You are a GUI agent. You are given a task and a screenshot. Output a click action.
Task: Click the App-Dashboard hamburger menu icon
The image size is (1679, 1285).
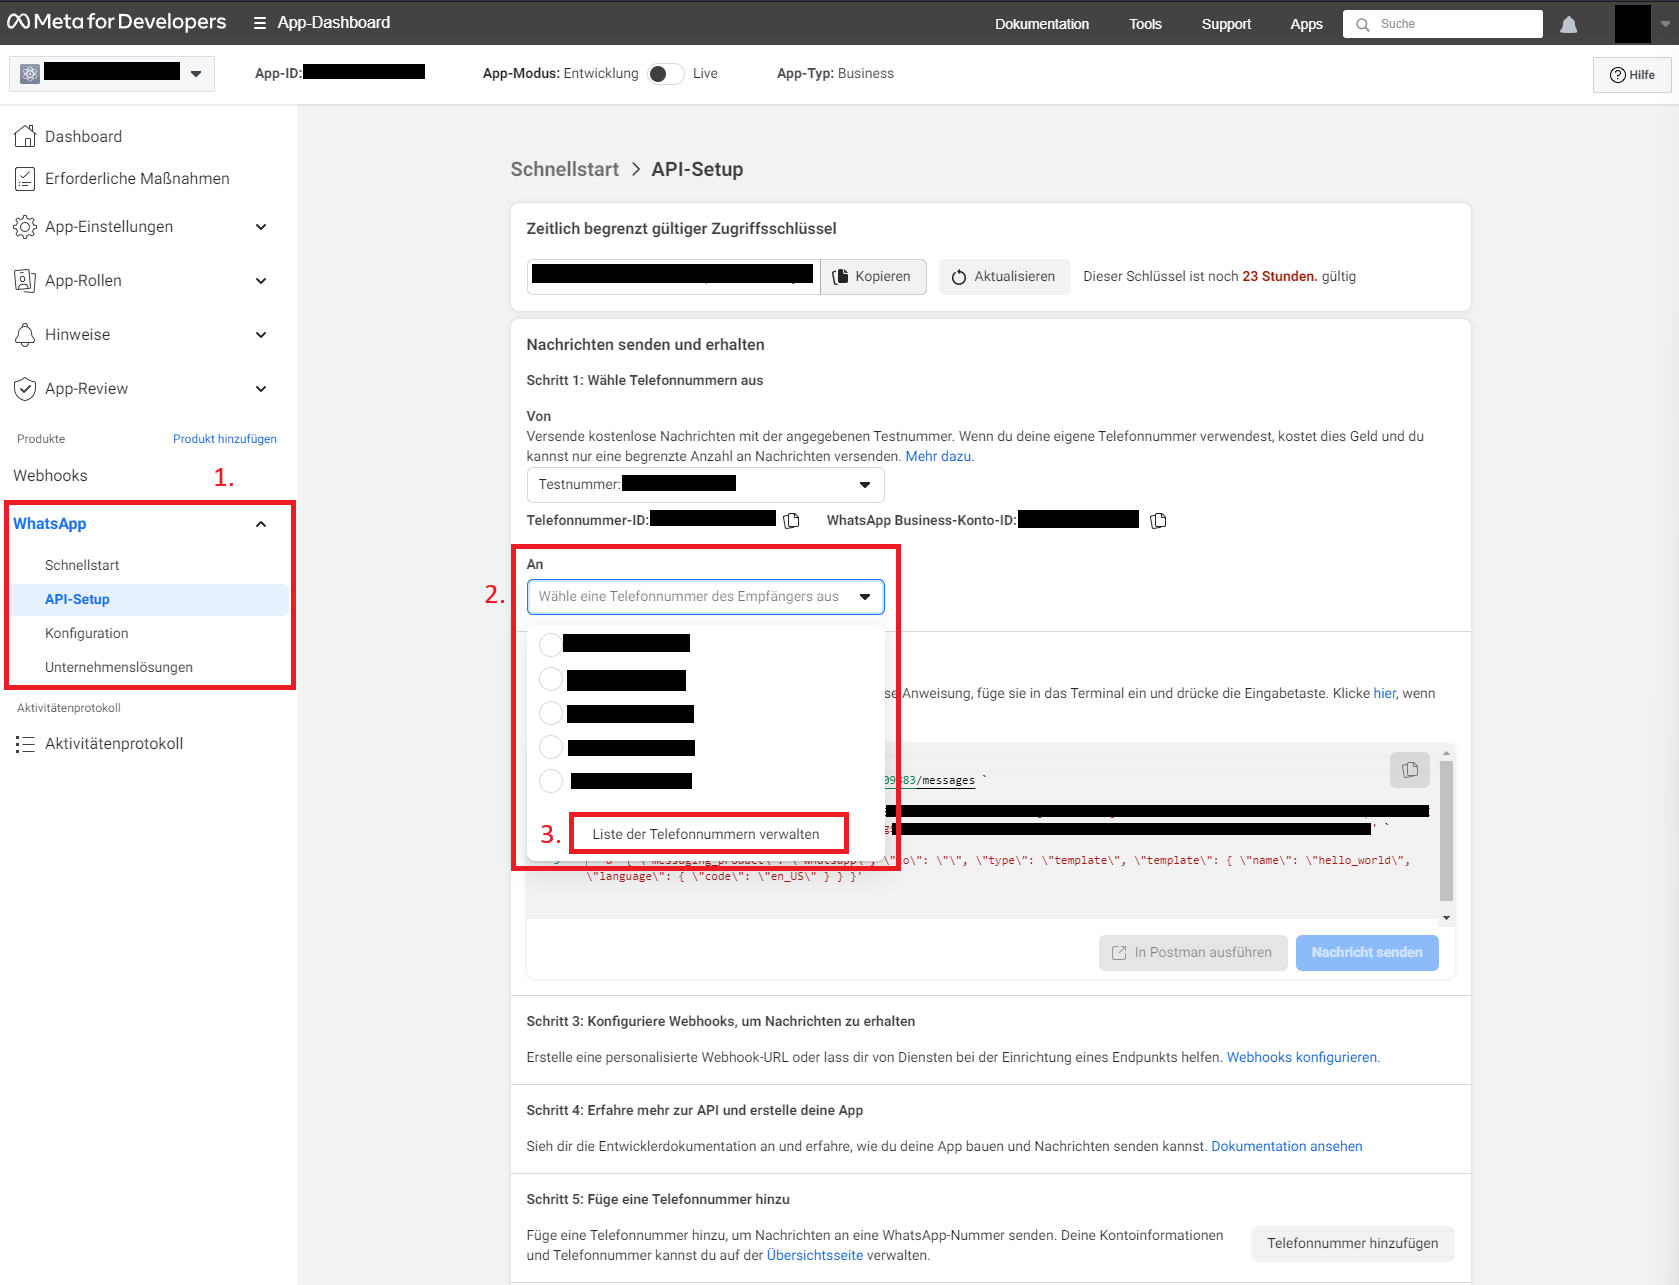[x=260, y=23]
